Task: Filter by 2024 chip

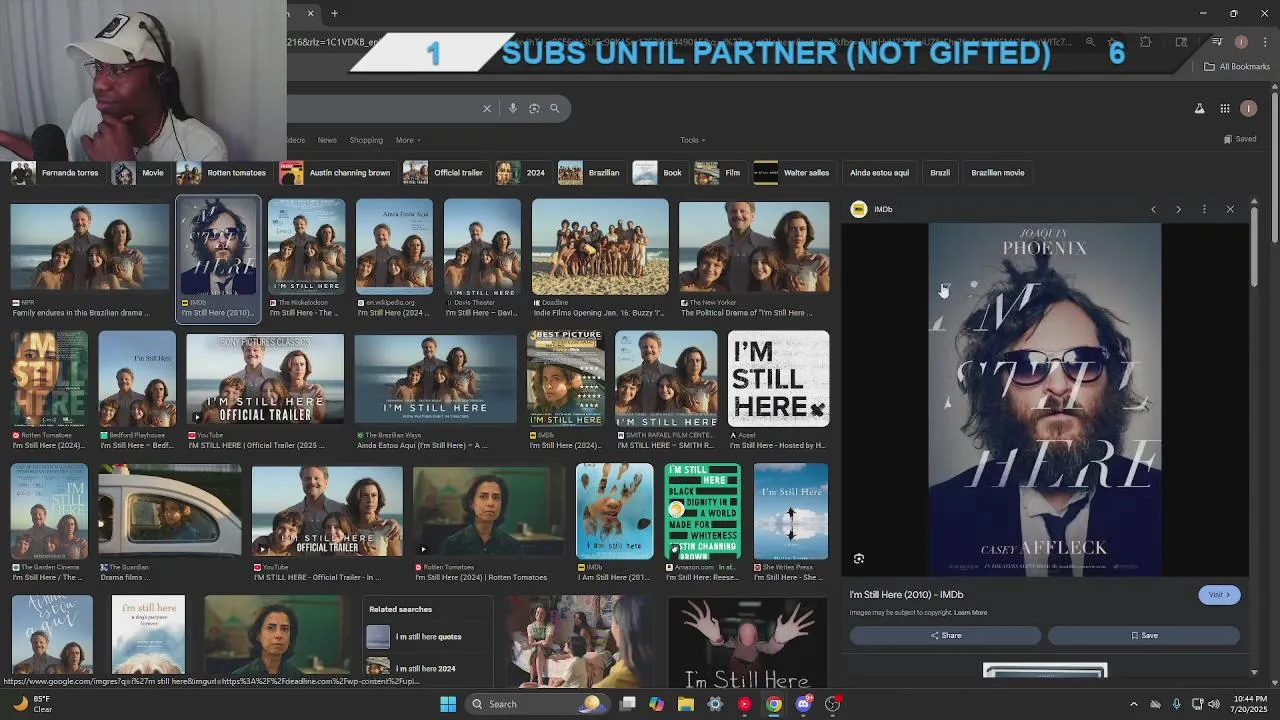Action: tap(522, 173)
